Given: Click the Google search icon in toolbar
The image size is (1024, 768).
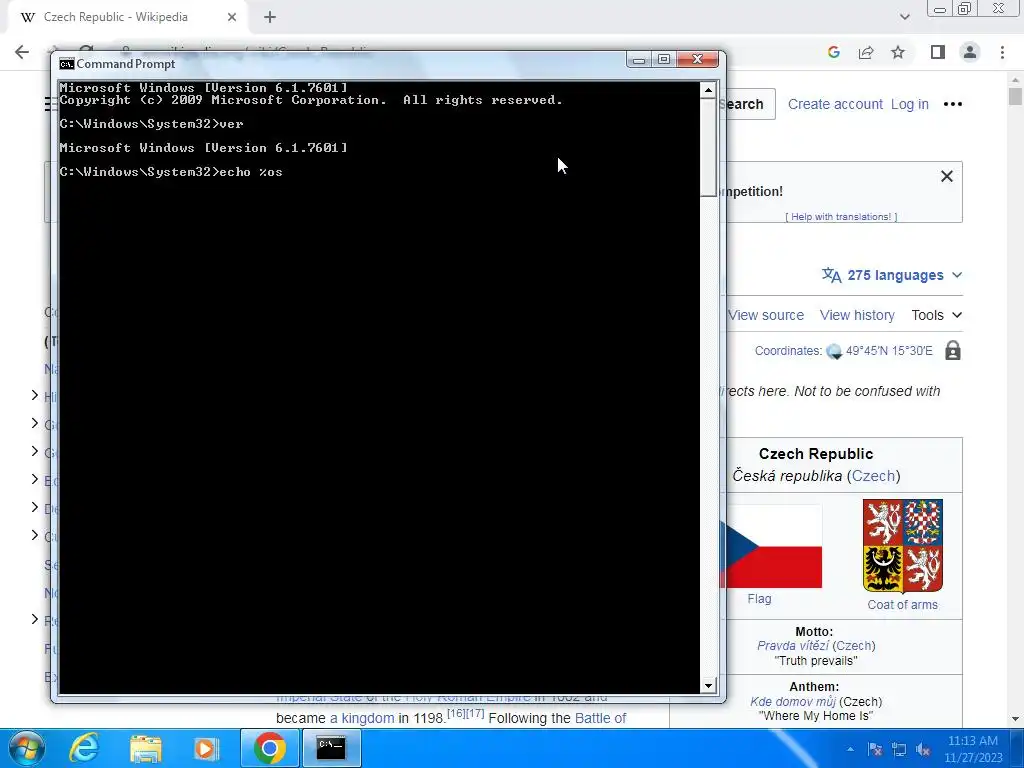Looking at the screenshot, I should pos(833,52).
